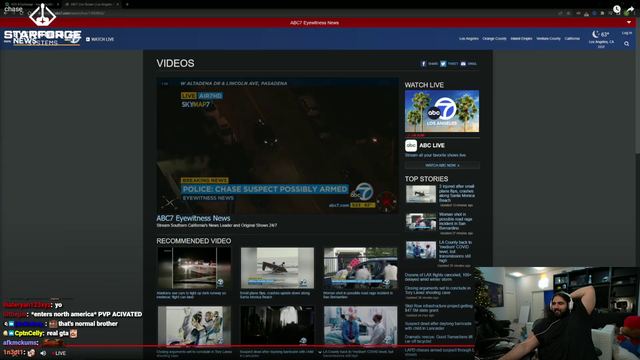Image resolution: width=640 pixels, height=360 pixels.
Task: Click the Facebook share icon
Action: [423, 64]
